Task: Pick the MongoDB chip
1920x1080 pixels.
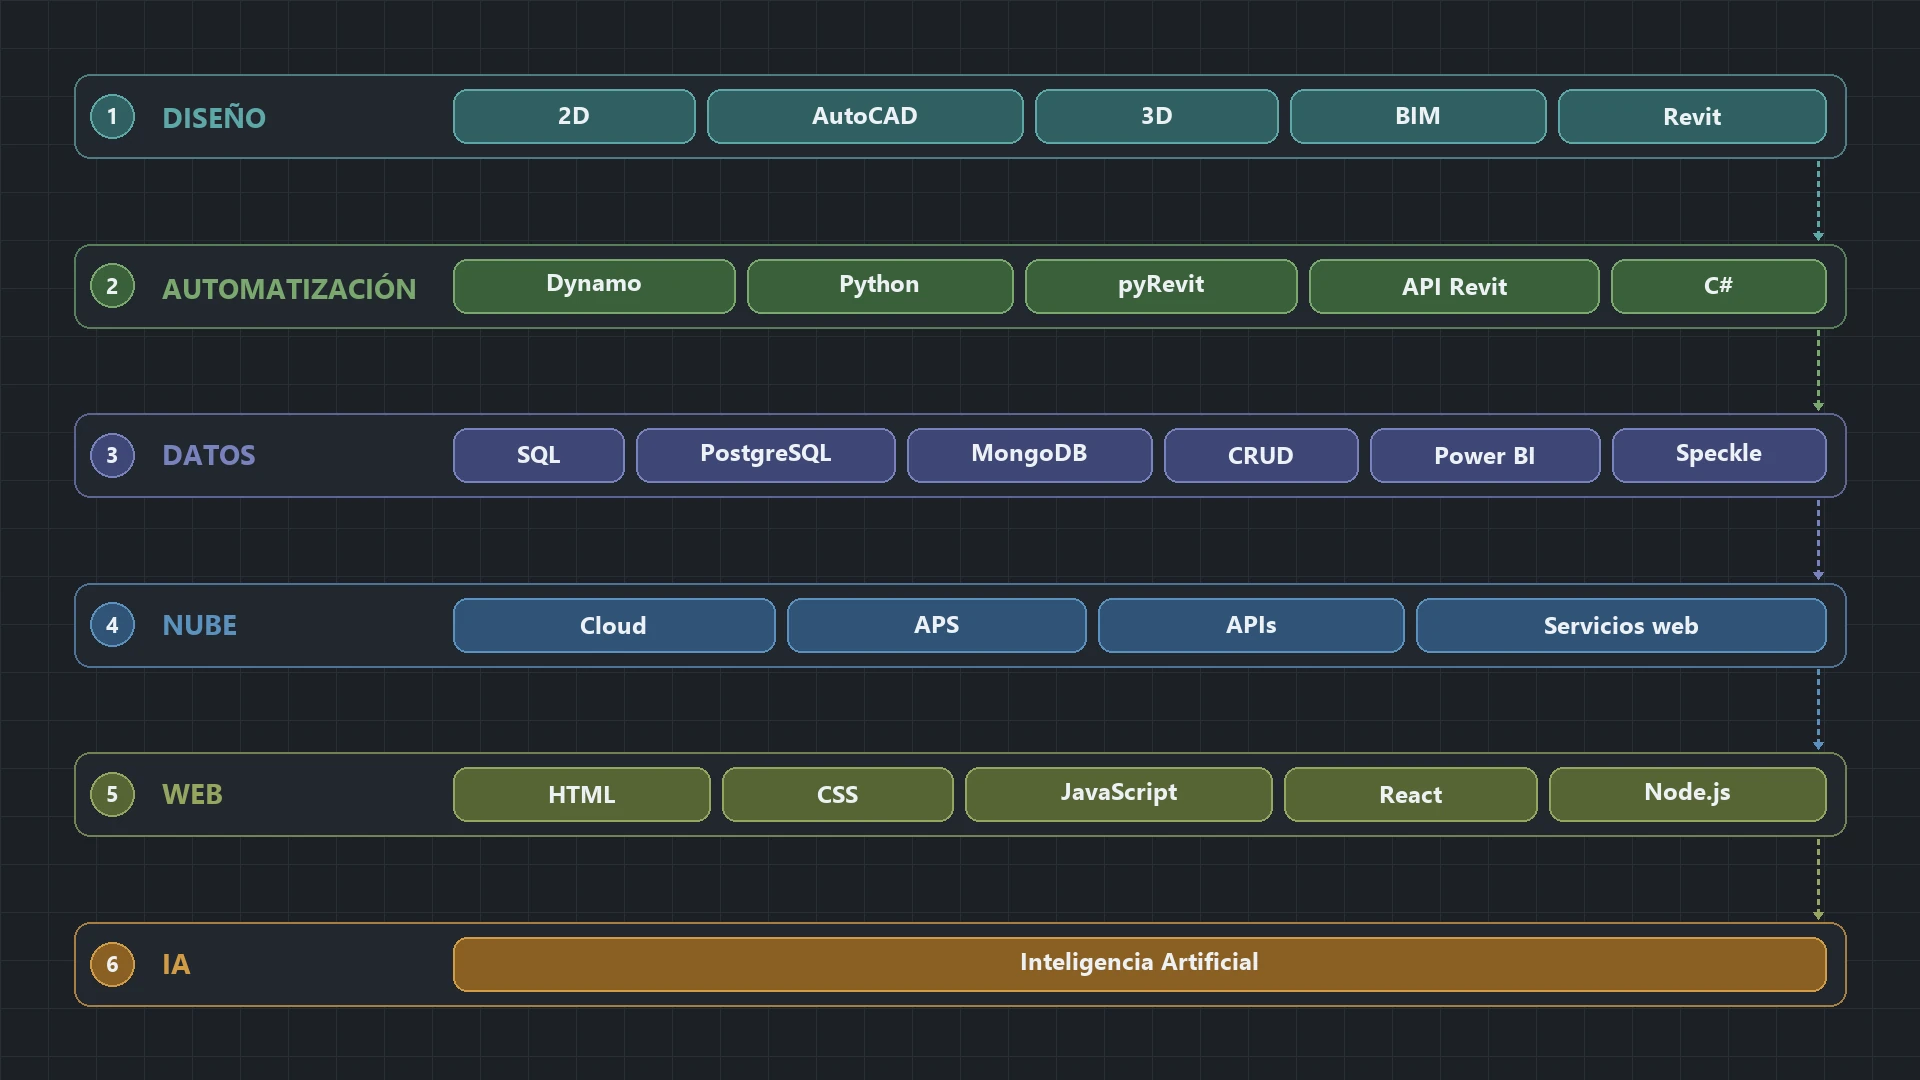Action: (x=1030, y=456)
